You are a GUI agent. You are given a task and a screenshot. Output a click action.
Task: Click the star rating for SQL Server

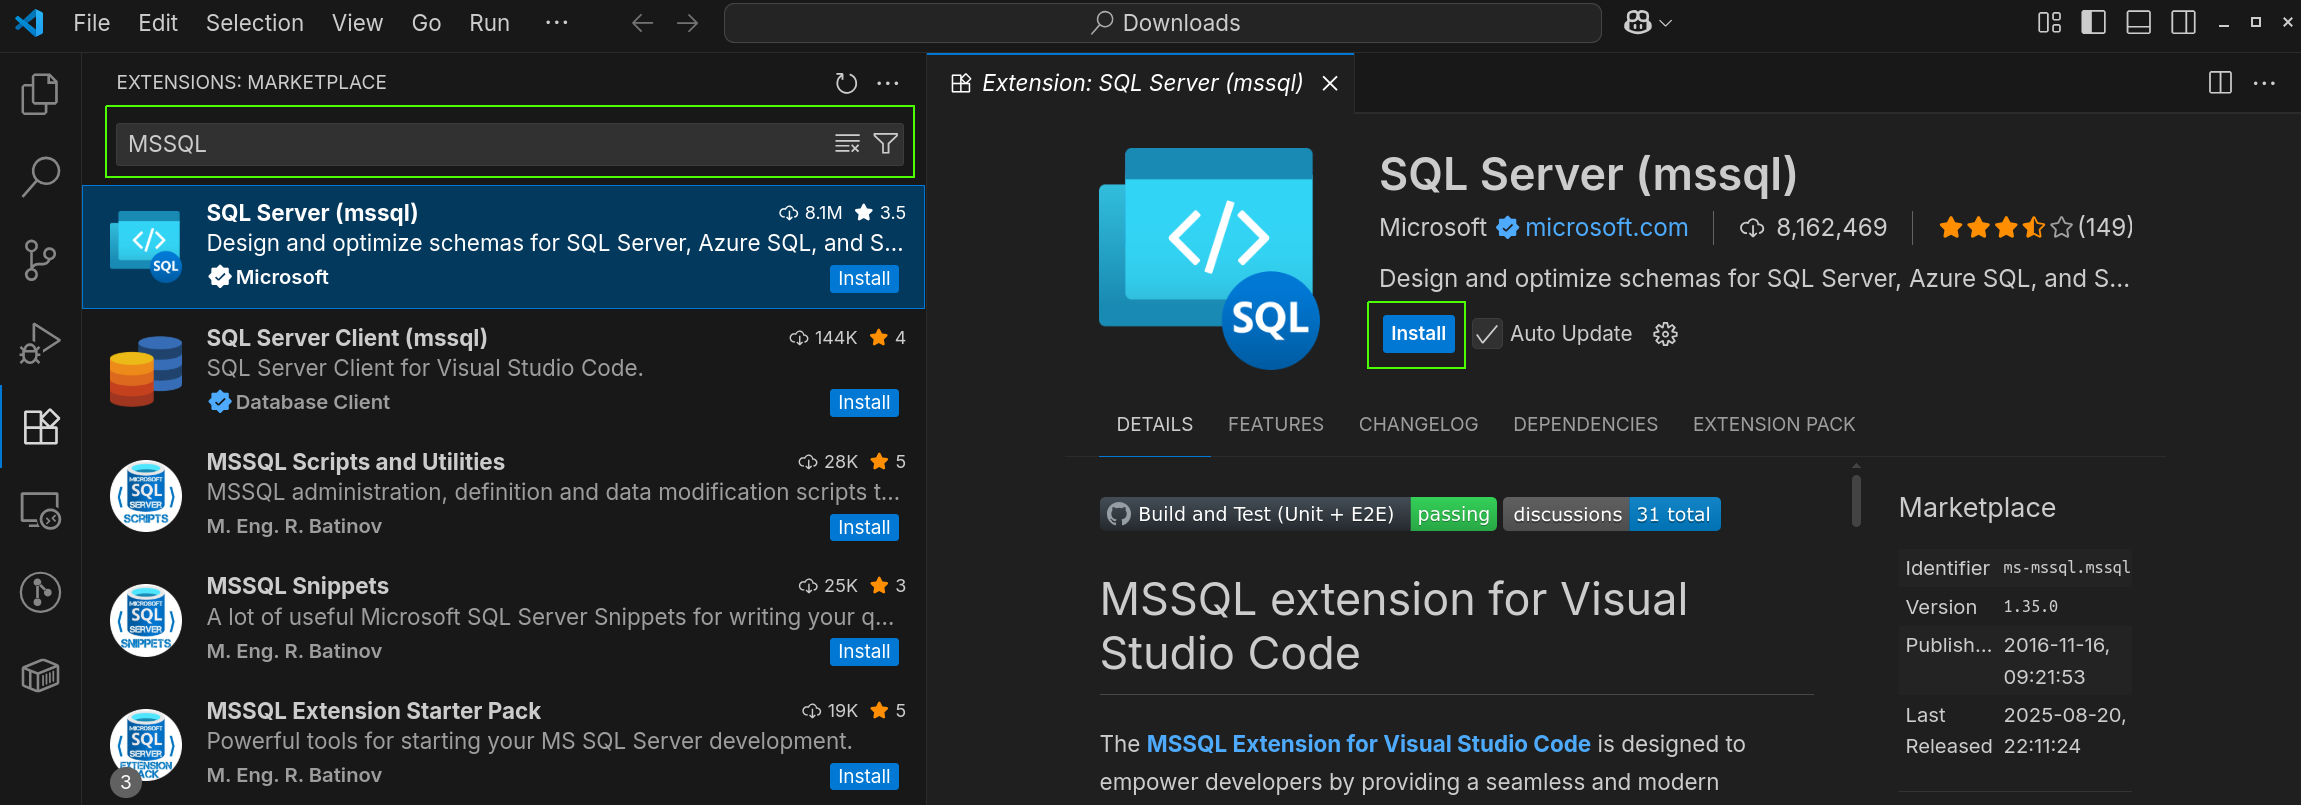2005,228
